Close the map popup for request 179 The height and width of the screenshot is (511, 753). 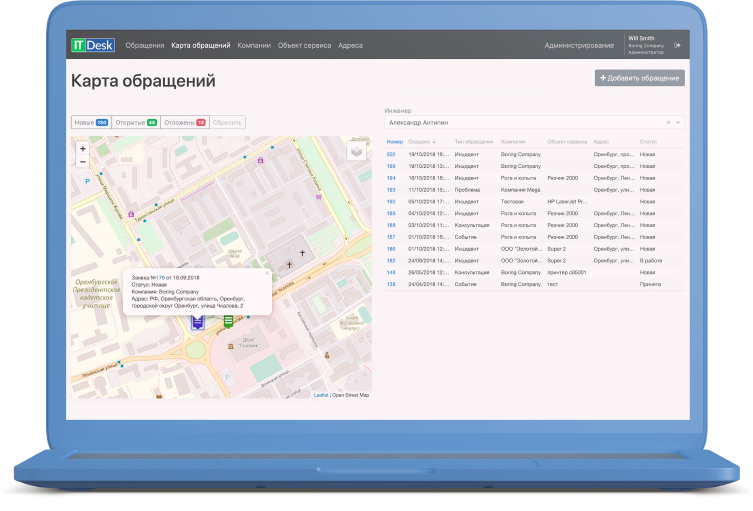coord(266,271)
